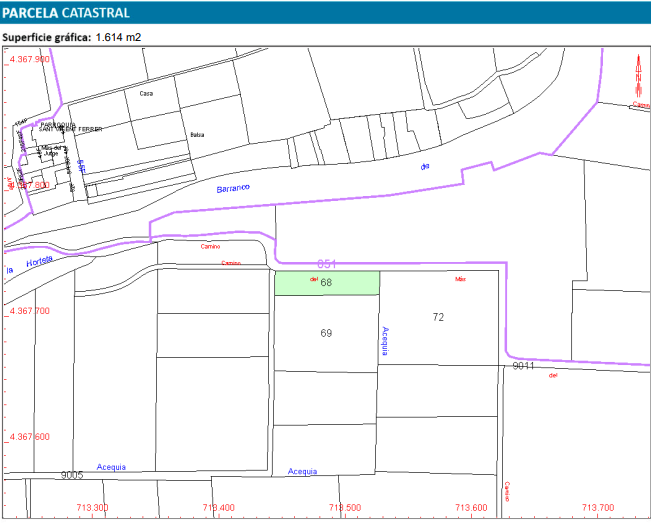Click the 9005 parcel label

[71, 475]
